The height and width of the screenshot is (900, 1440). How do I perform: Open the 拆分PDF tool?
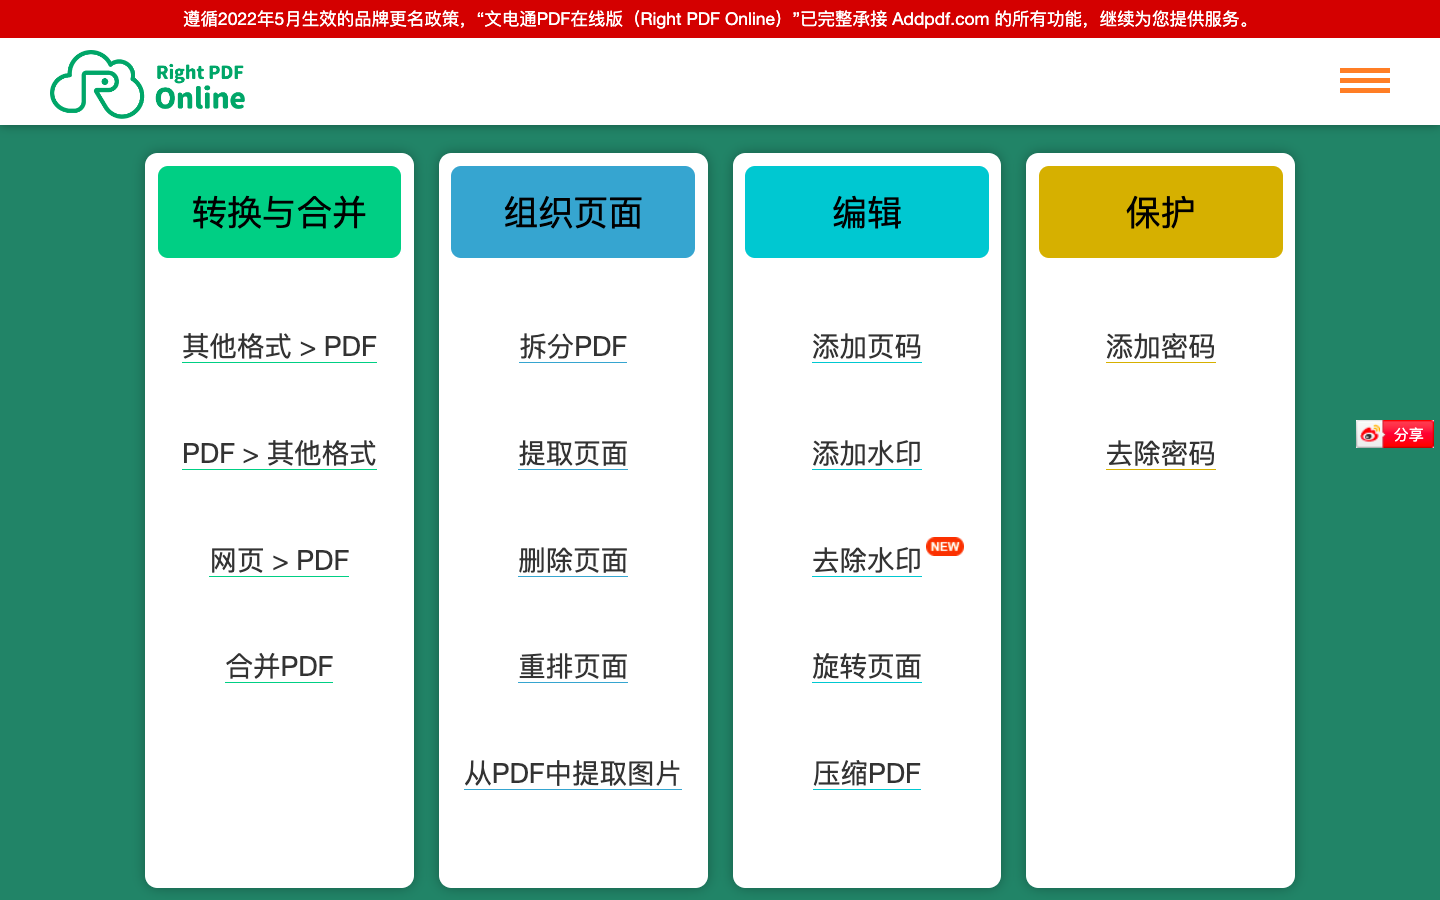coord(572,347)
